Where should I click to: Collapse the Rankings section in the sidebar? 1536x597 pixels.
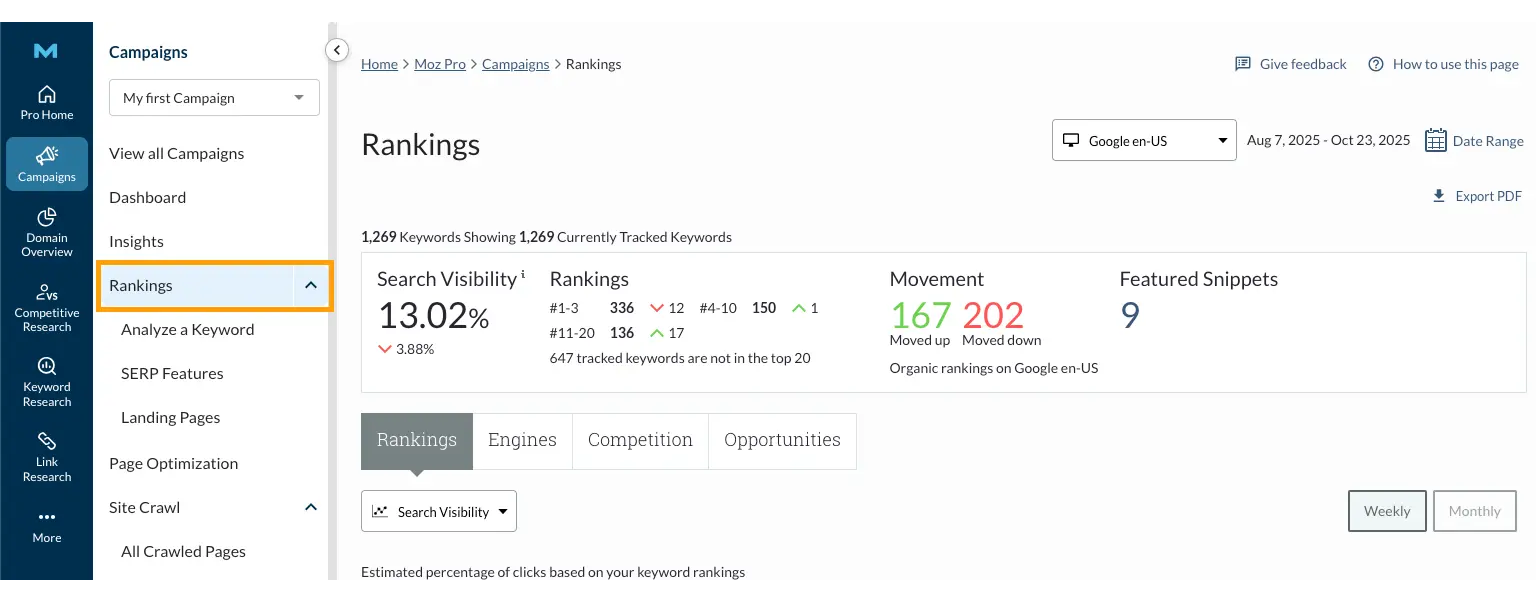(310, 285)
